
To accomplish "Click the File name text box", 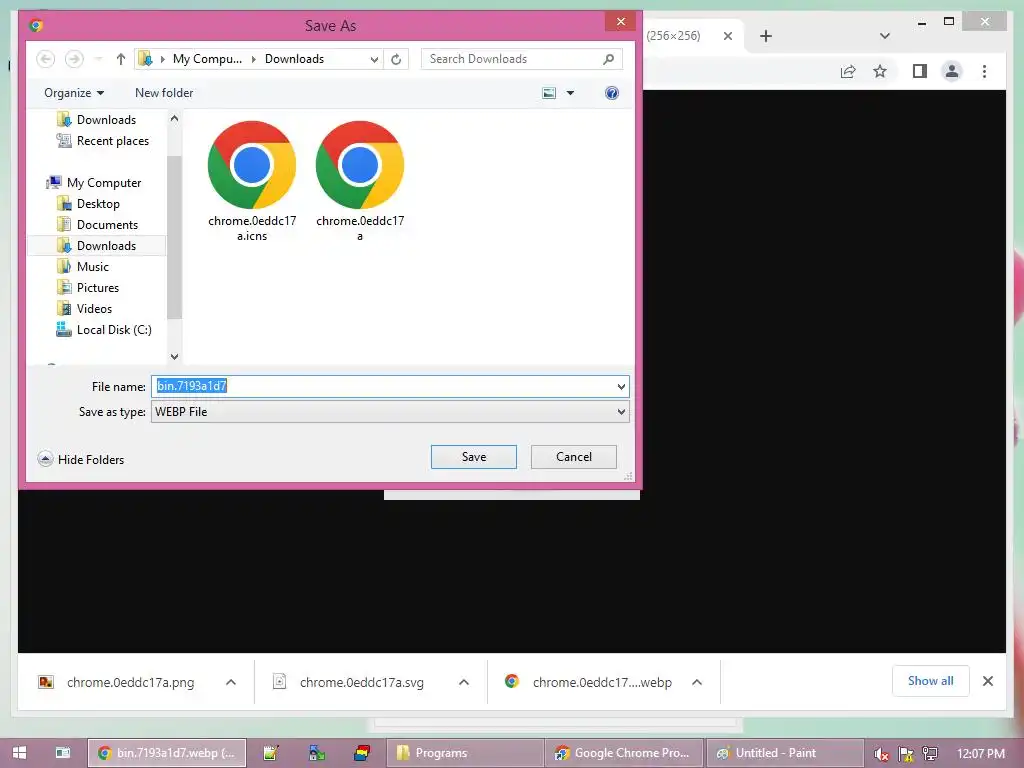I will pos(383,387).
